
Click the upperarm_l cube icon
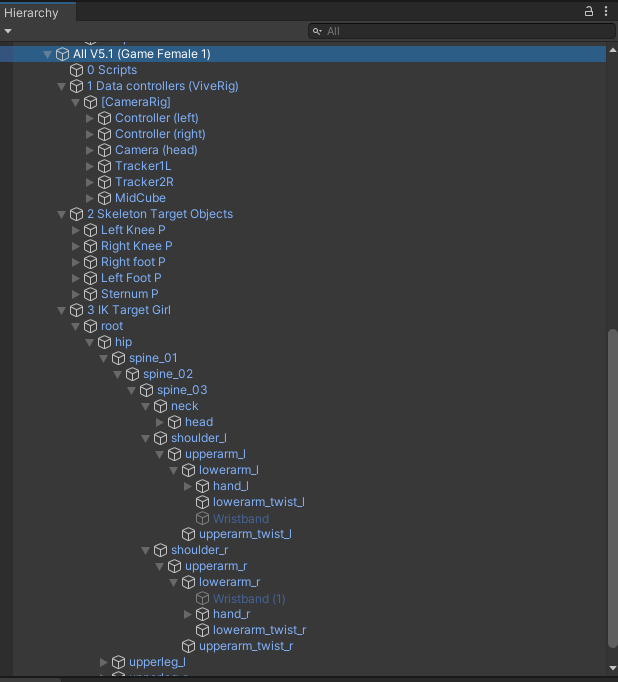click(174, 455)
